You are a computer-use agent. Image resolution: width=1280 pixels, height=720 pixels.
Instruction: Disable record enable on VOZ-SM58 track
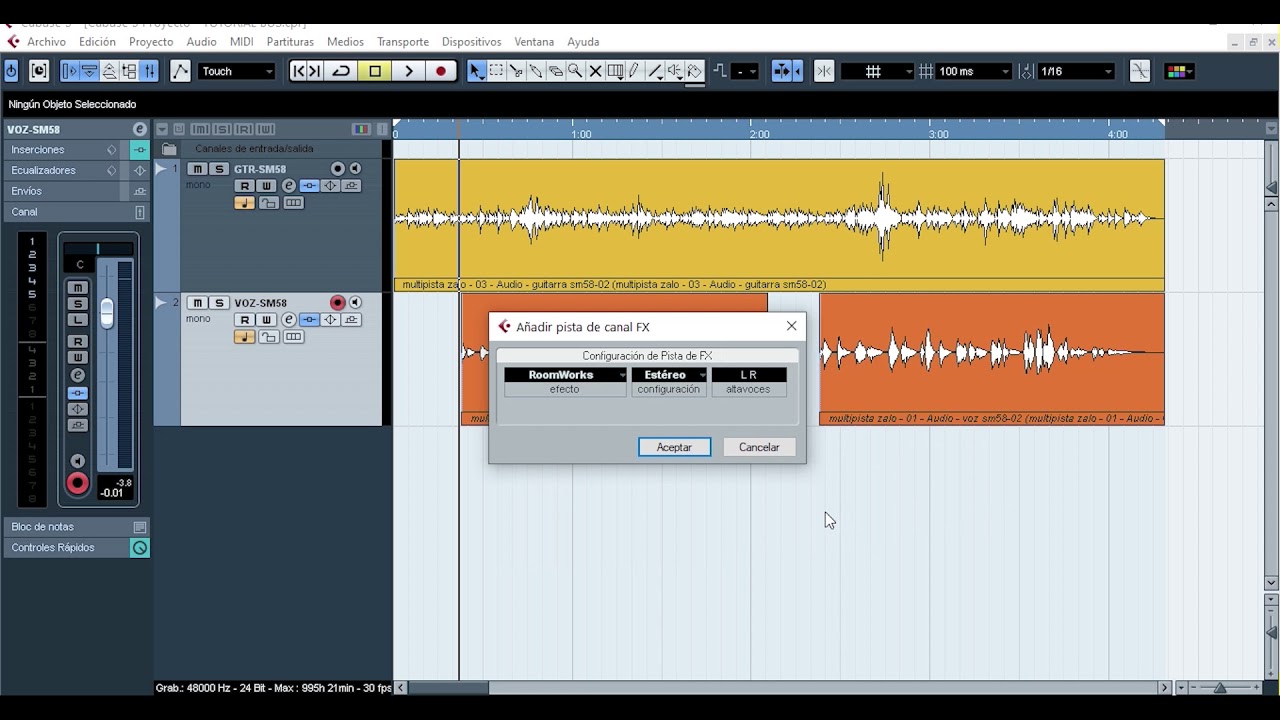337,303
